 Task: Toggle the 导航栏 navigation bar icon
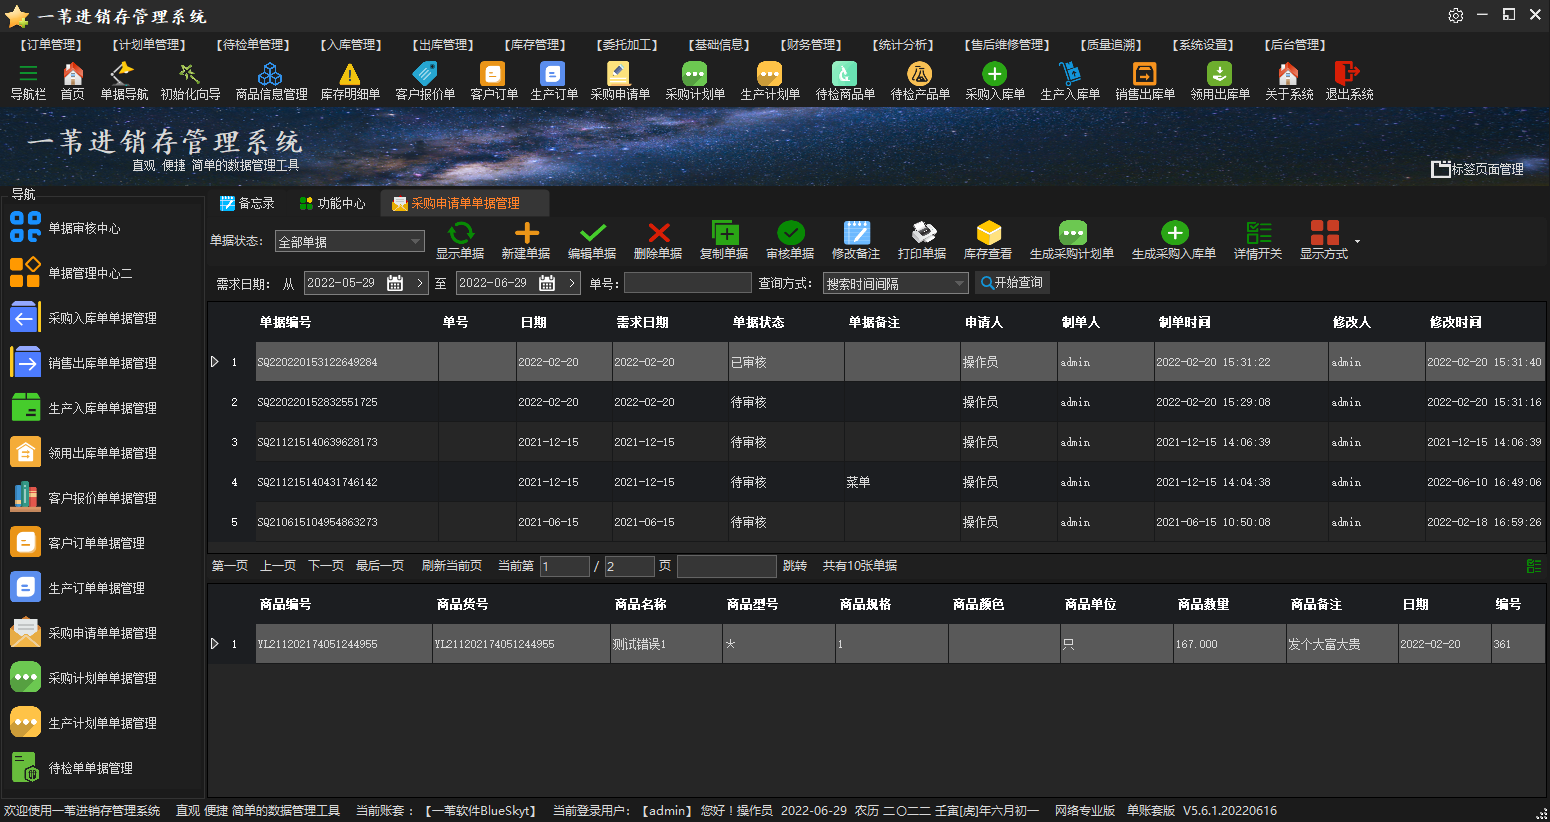click(x=28, y=81)
